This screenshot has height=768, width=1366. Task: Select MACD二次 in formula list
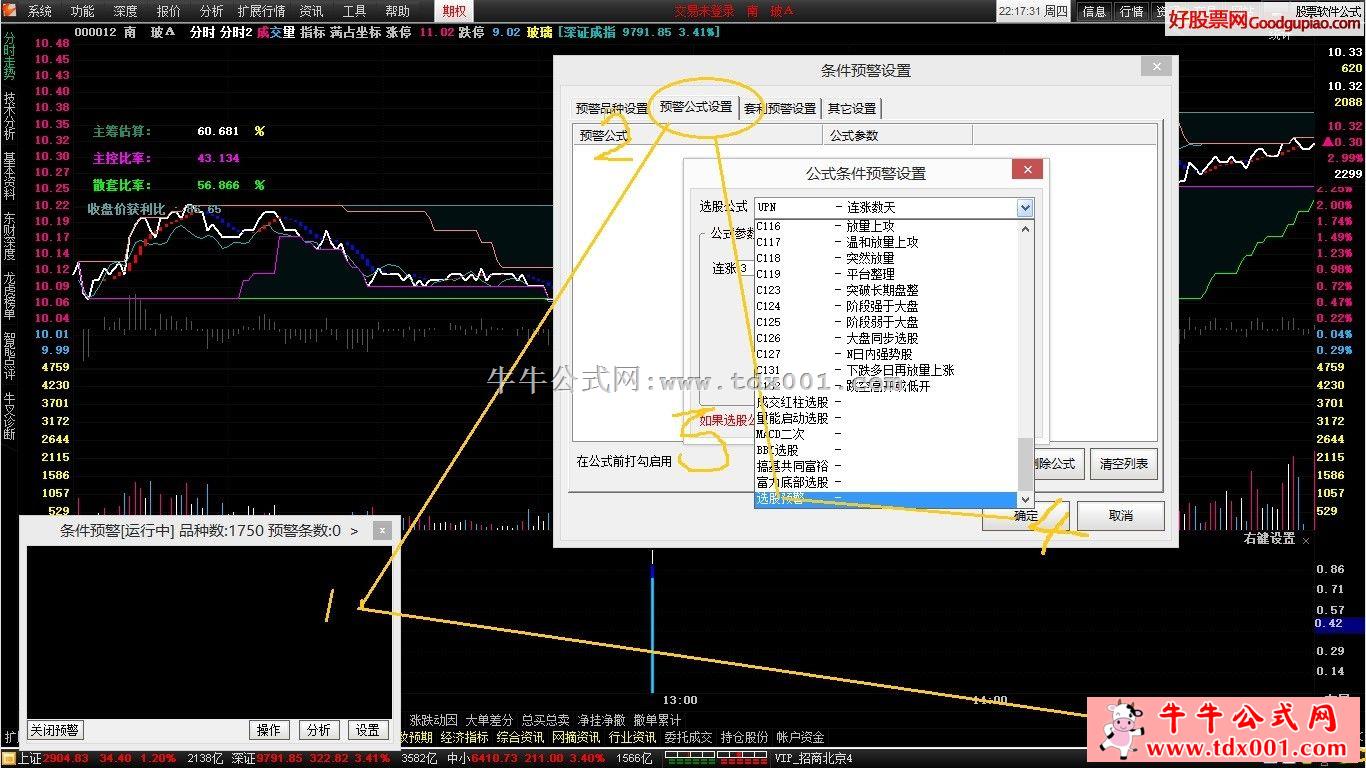[x=885, y=434]
